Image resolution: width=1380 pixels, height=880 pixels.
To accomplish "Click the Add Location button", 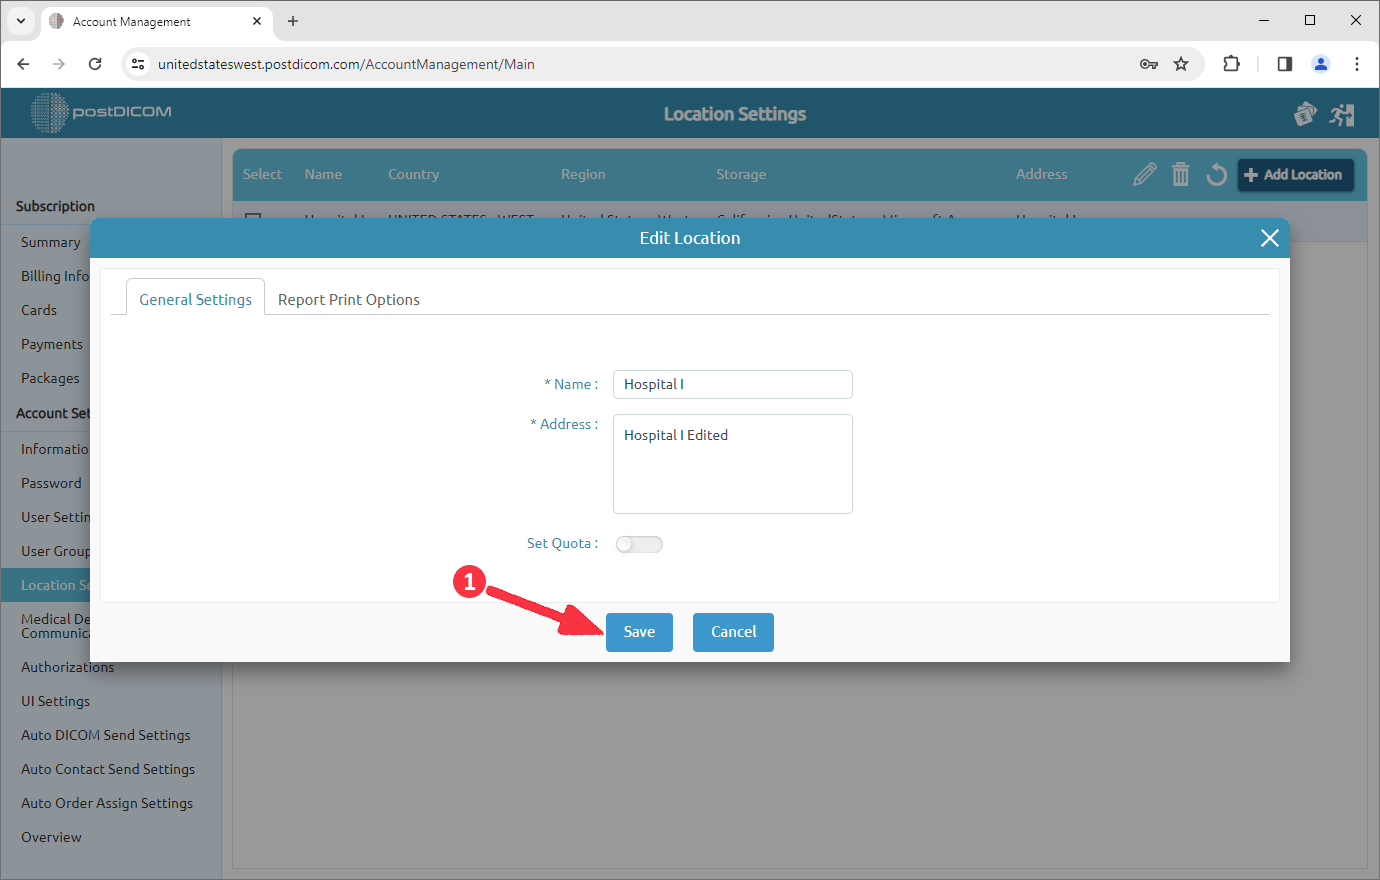I will click(x=1295, y=173).
